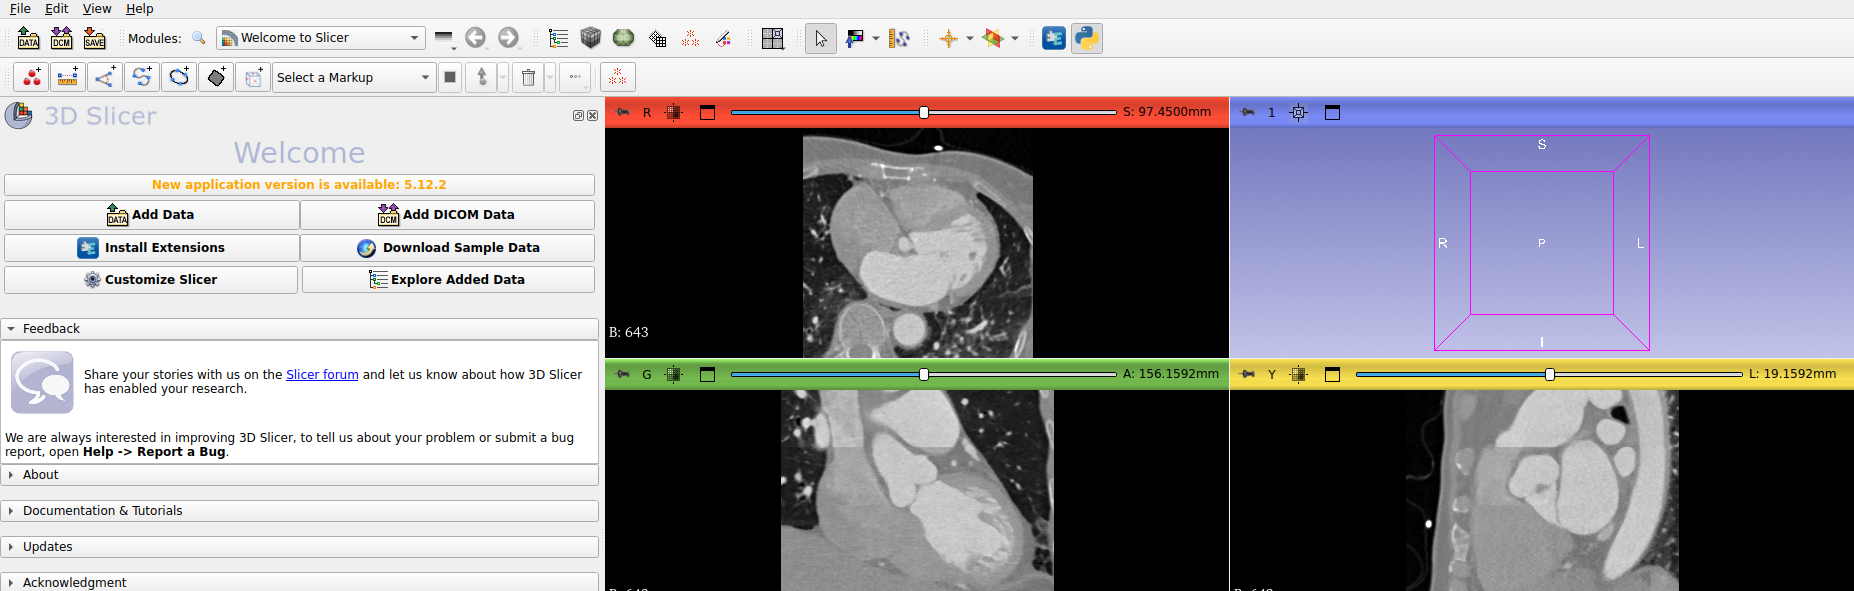Click the ruler and curve markups tool icon
Screen dimensions: 1854x591
pos(900,38)
